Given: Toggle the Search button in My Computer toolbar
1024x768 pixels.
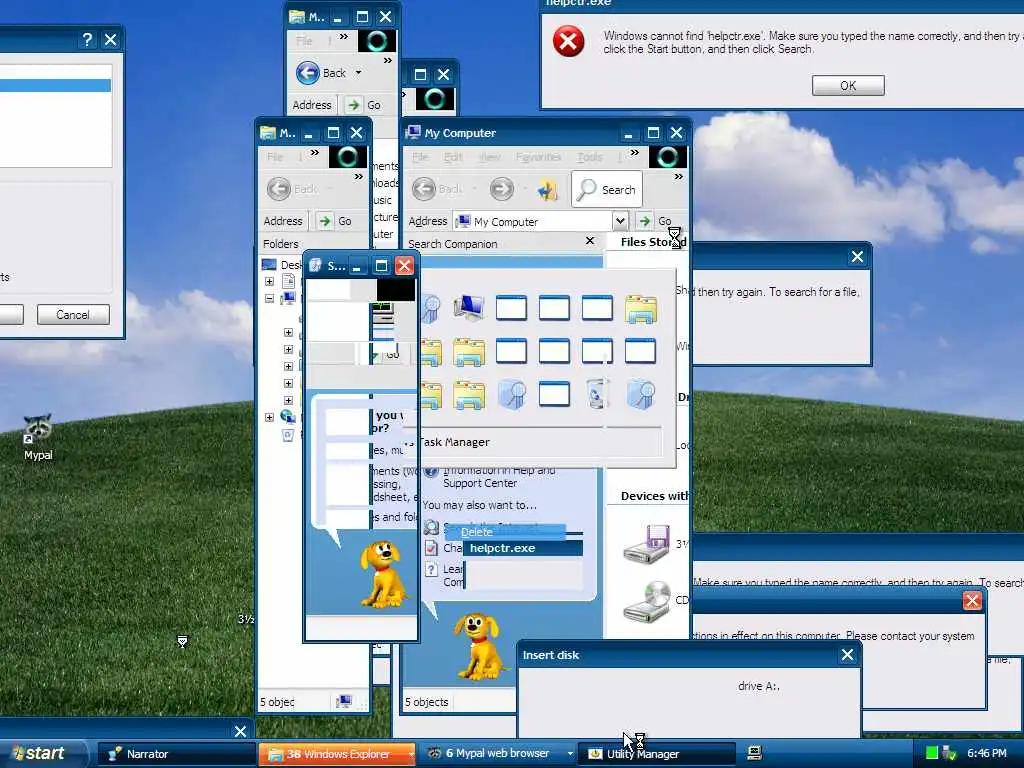Looking at the screenshot, I should click(607, 189).
